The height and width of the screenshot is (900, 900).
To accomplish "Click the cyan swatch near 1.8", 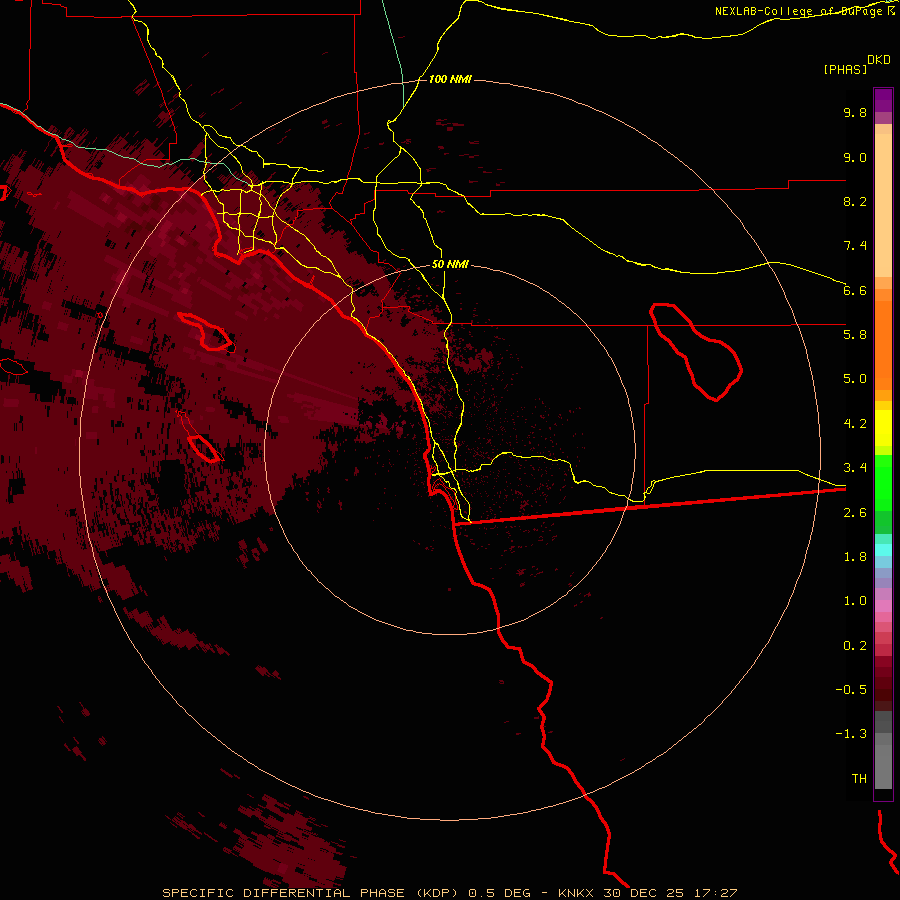I will pos(883,549).
